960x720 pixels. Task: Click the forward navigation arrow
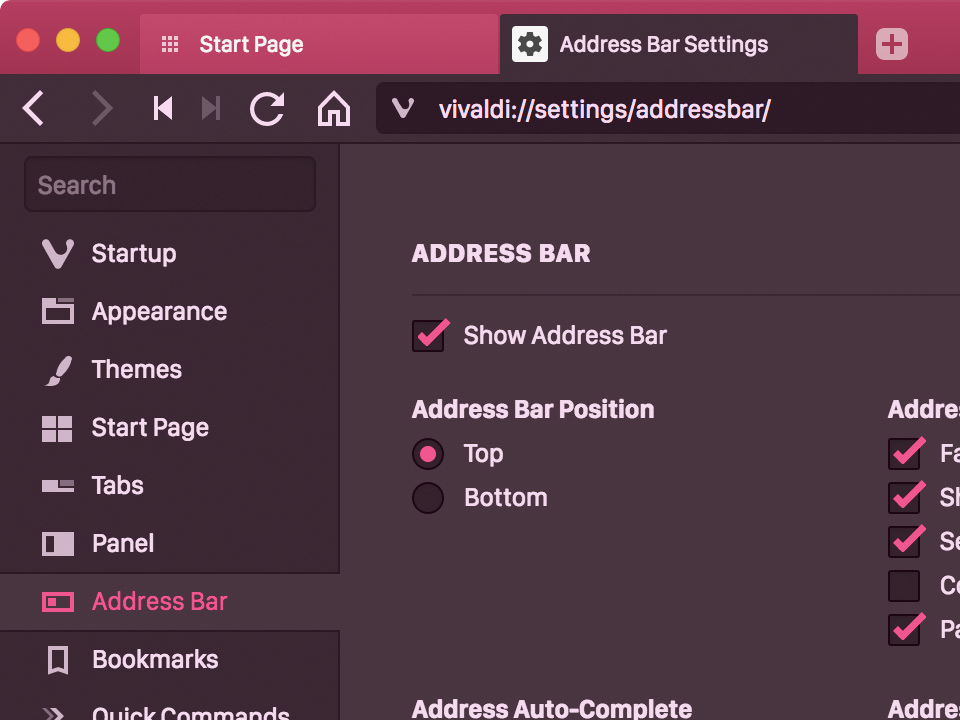(x=102, y=109)
